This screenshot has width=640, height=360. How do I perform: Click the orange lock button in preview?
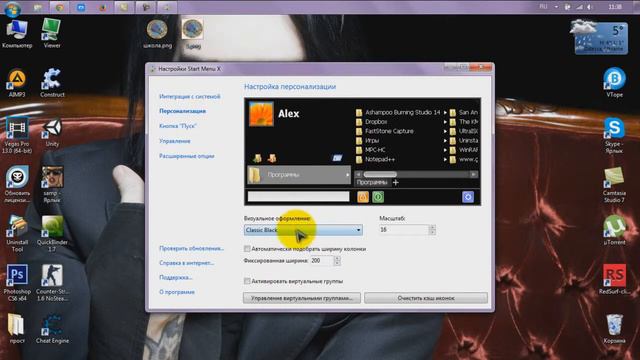(x=363, y=197)
